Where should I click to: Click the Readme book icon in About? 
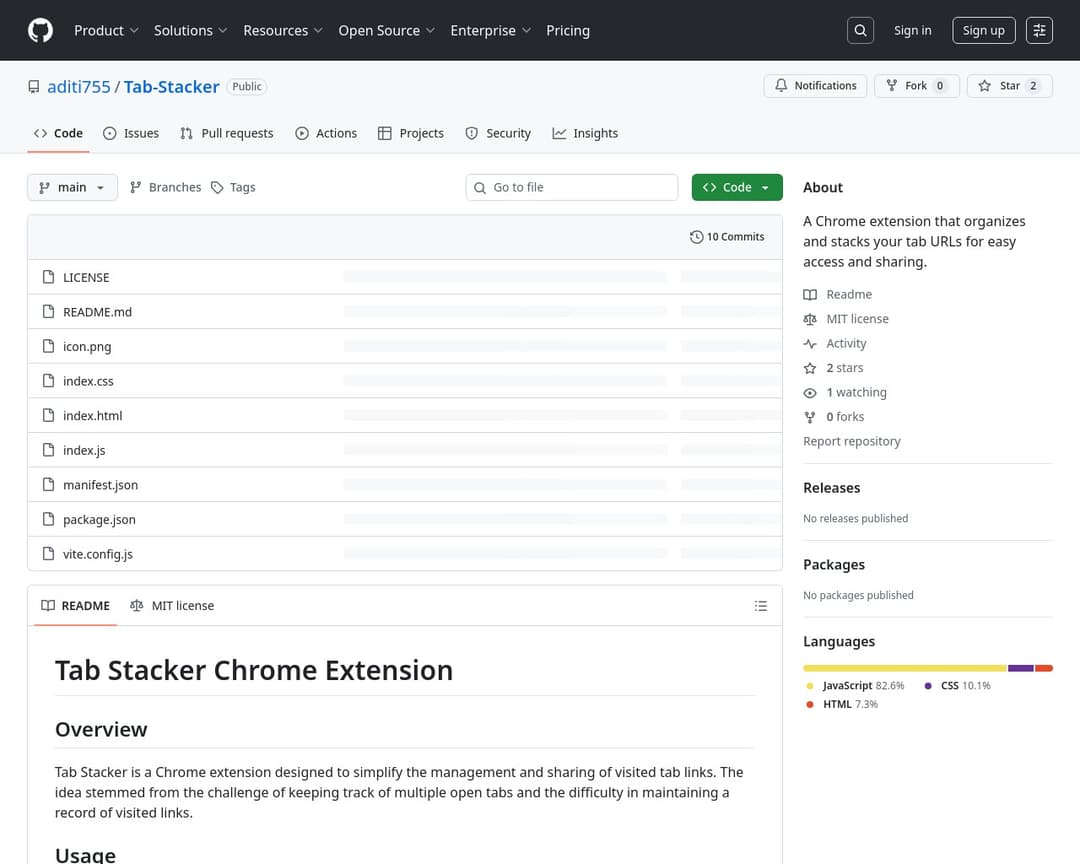(811, 294)
